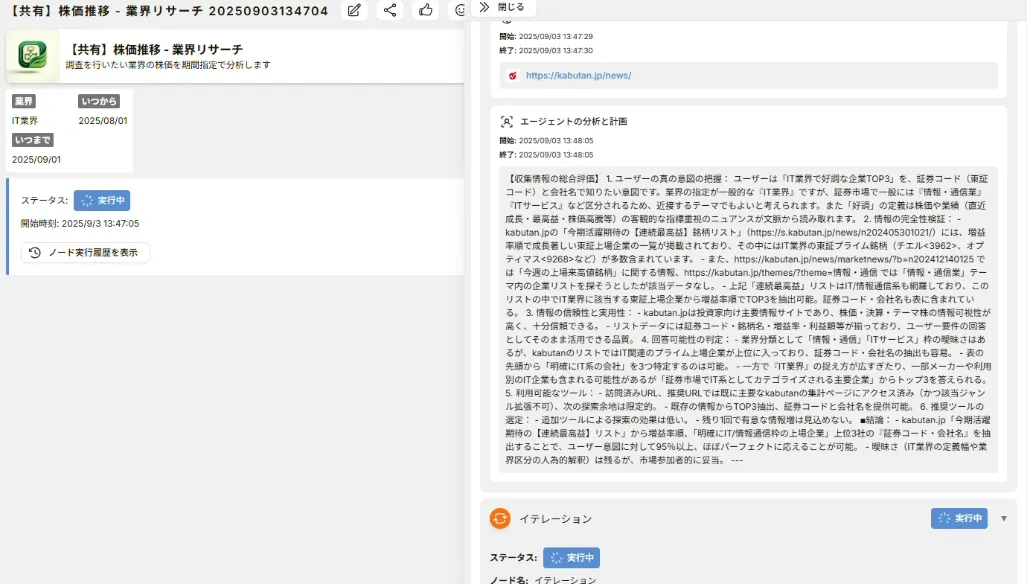The width and height of the screenshot is (1027, 584).
Task: Click the 実行中 badge under イテレーション ステータス
Action: tap(571, 557)
